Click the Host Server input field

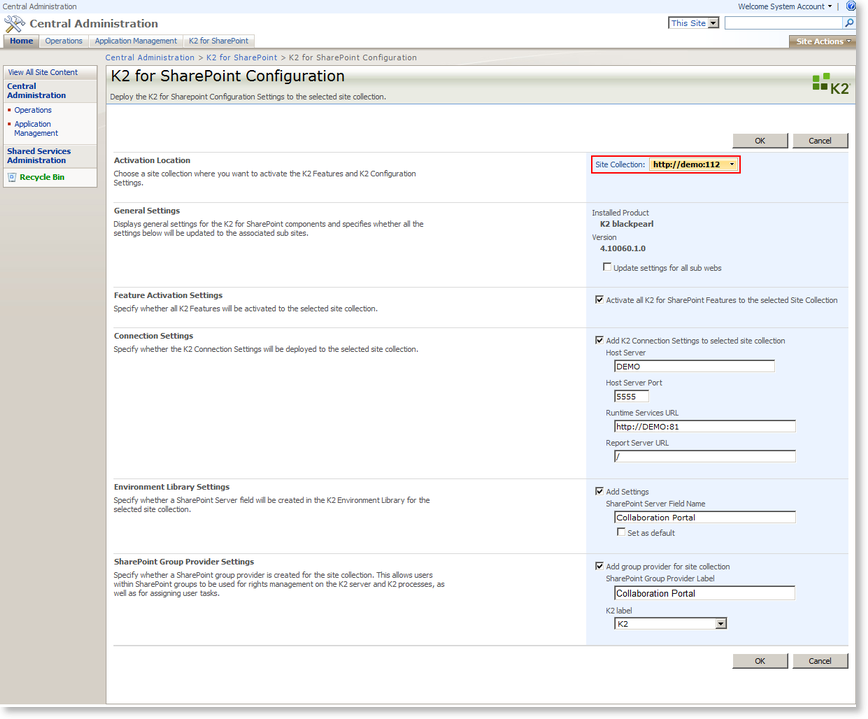point(694,366)
